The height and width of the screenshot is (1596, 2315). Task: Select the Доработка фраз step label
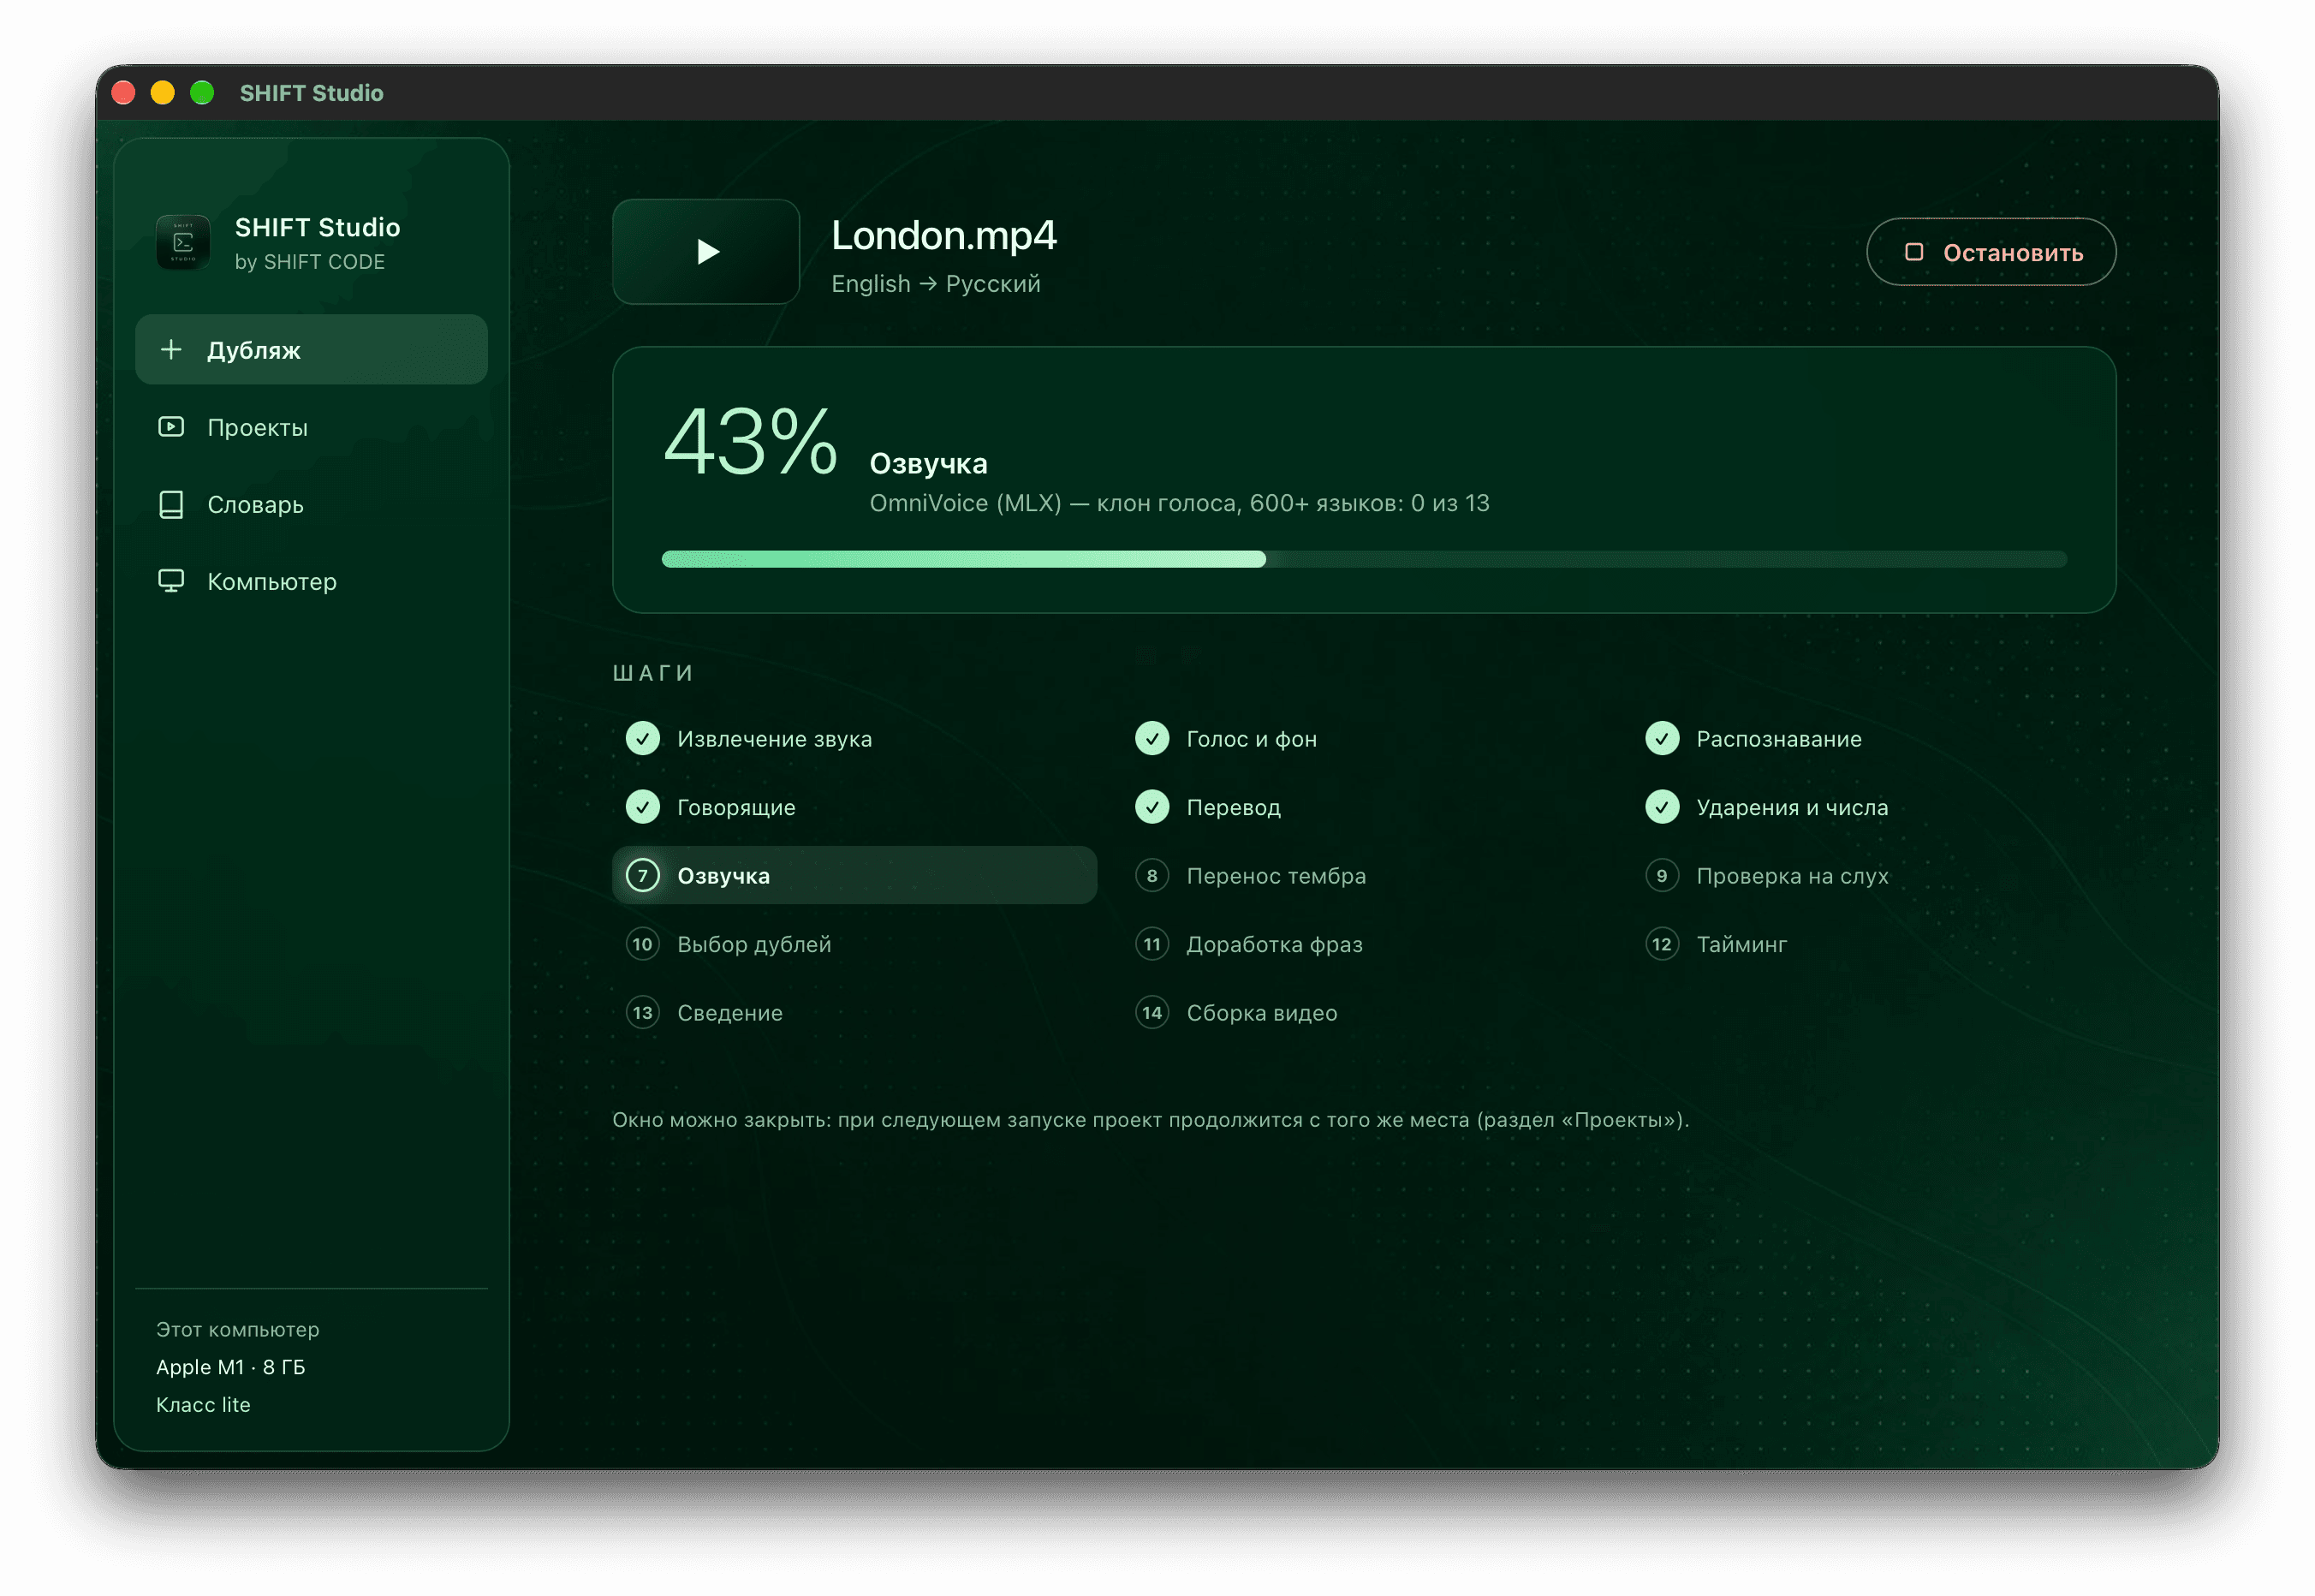[x=1274, y=945]
